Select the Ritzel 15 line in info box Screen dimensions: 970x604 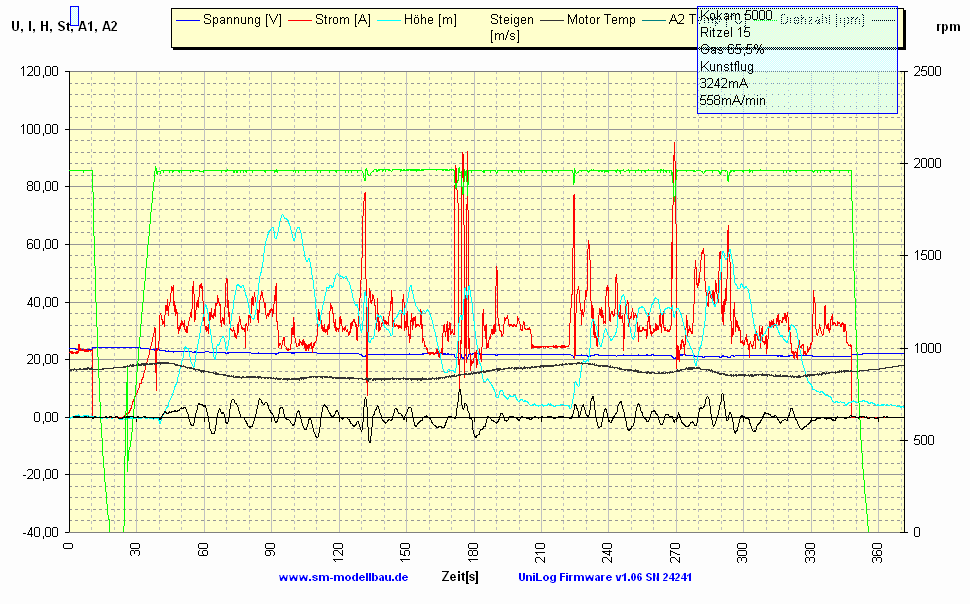point(725,32)
